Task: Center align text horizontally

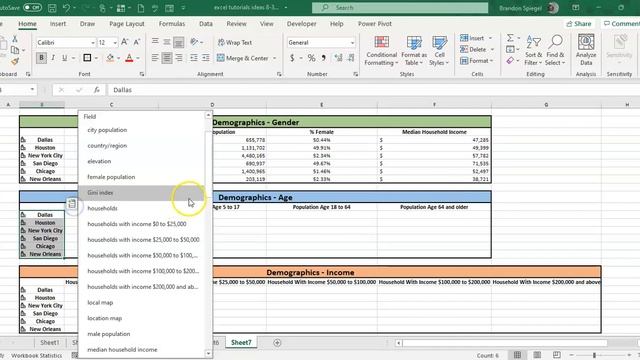Action: (167, 58)
